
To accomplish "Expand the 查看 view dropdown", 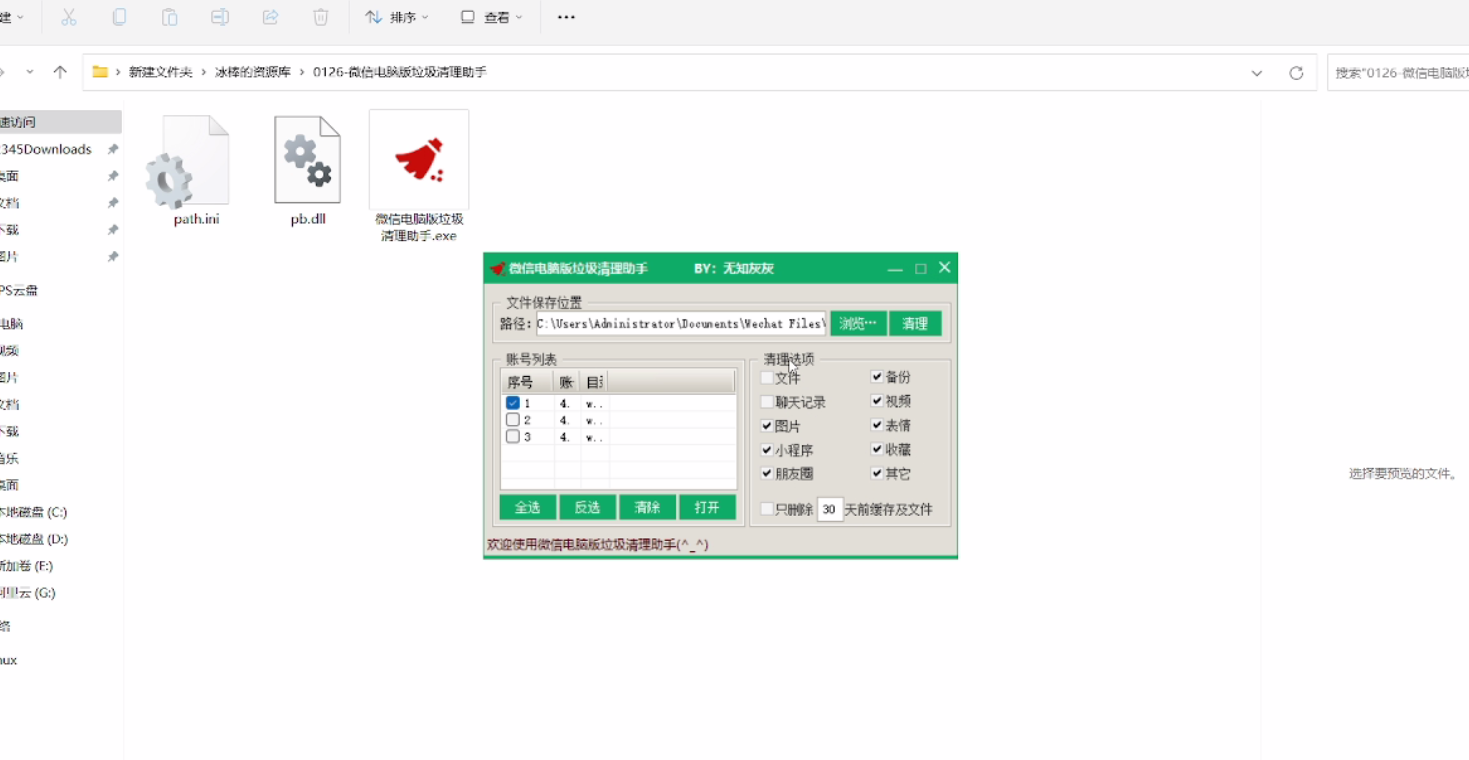I will pyautogui.click(x=491, y=17).
